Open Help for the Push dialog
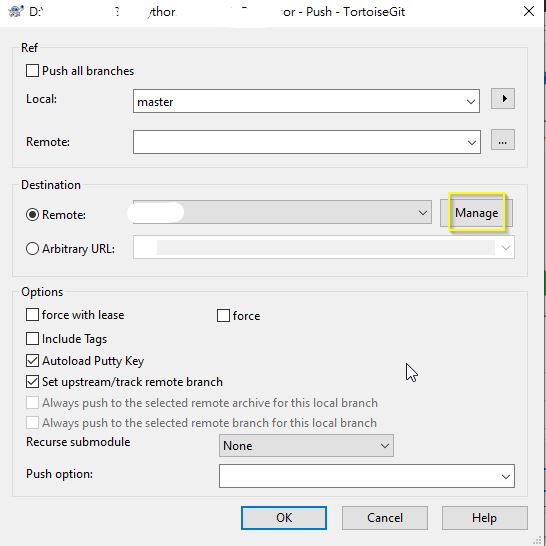This screenshot has width=546, height=546. [x=484, y=518]
